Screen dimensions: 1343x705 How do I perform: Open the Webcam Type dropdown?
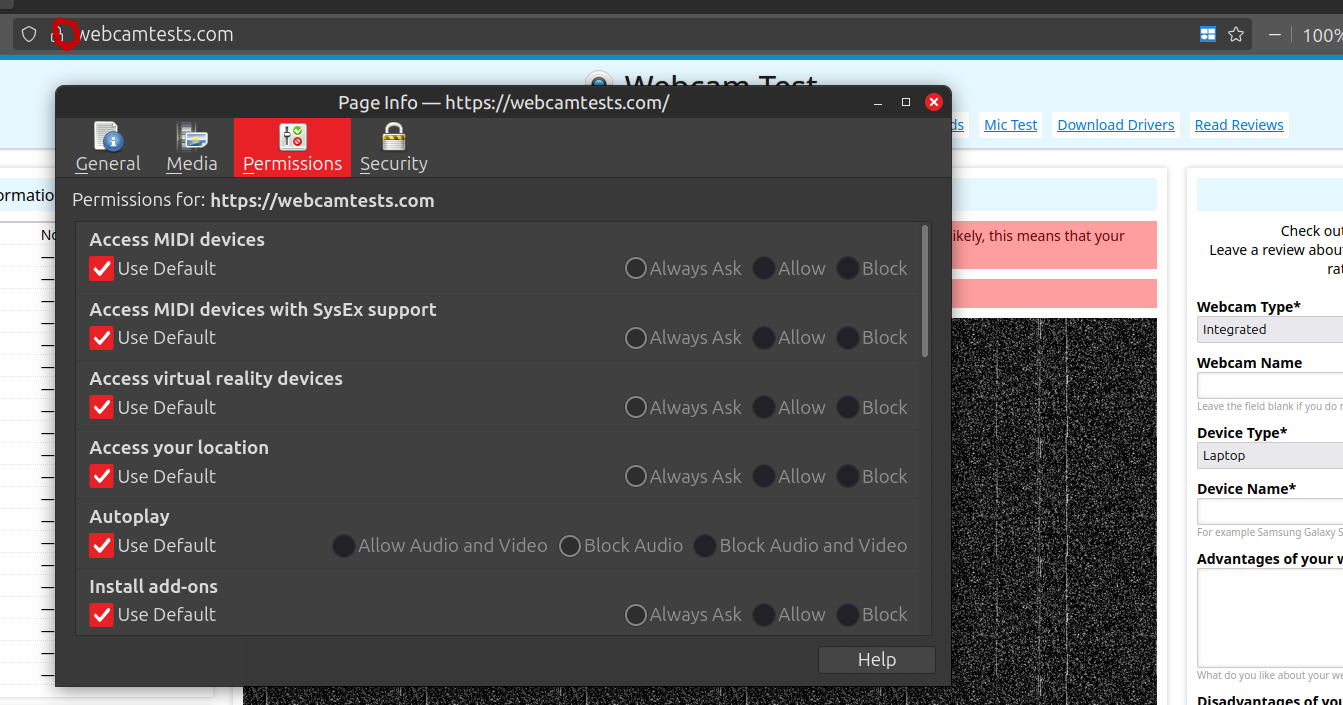tap(1270, 329)
